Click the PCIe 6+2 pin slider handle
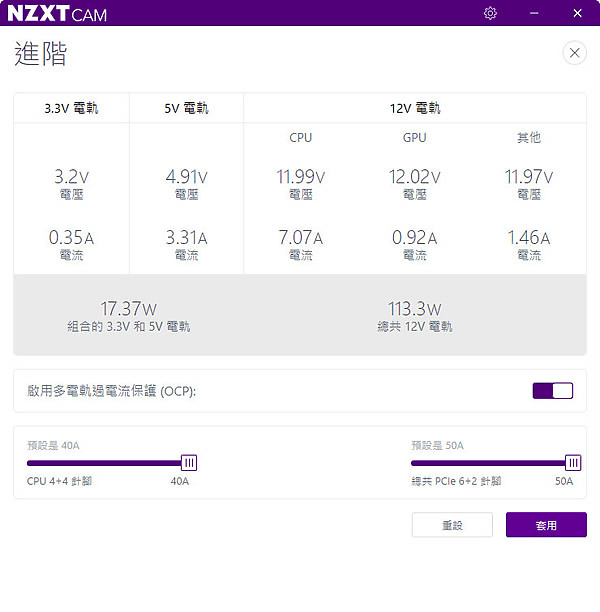Screen dimensions: 600x612 coord(573,463)
